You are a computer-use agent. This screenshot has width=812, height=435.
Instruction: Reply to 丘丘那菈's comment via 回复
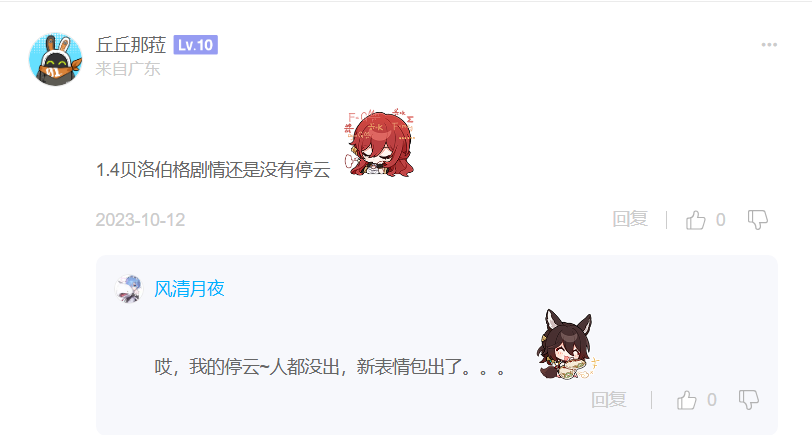click(x=630, y=220)
